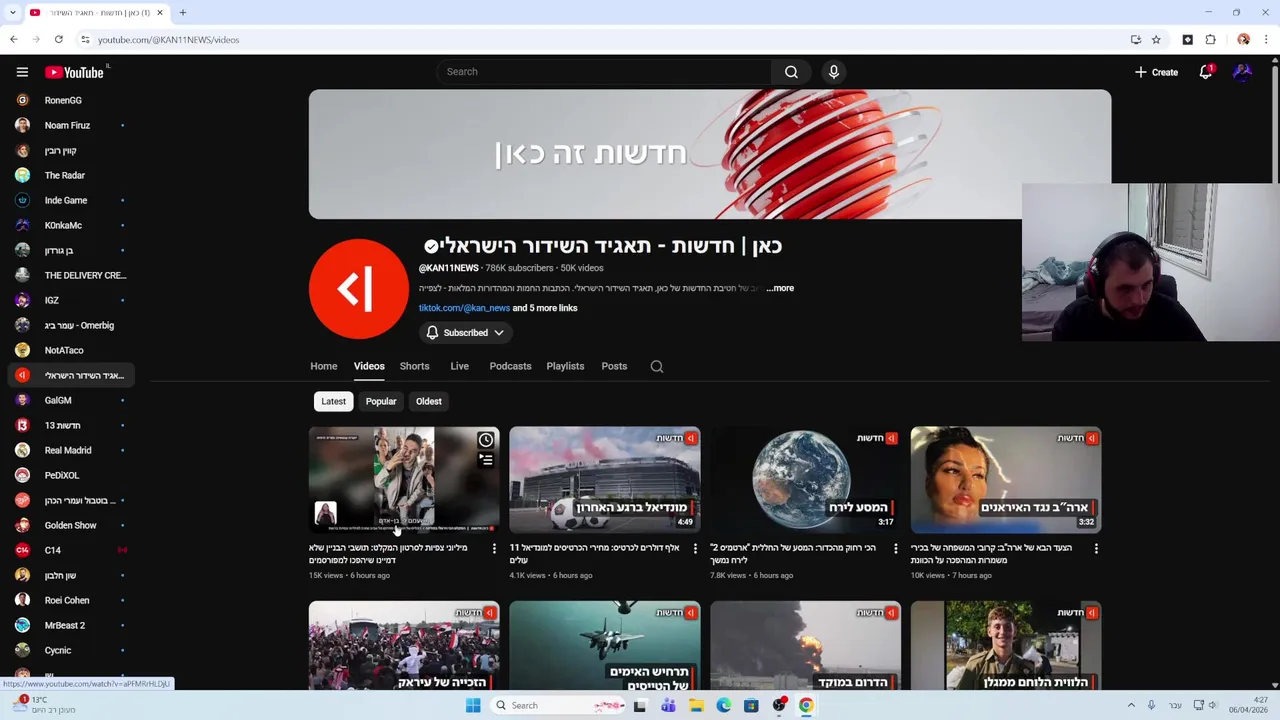
Task: Open NotATaco subscription in sidebar
Action: click(x=70, y=350)
